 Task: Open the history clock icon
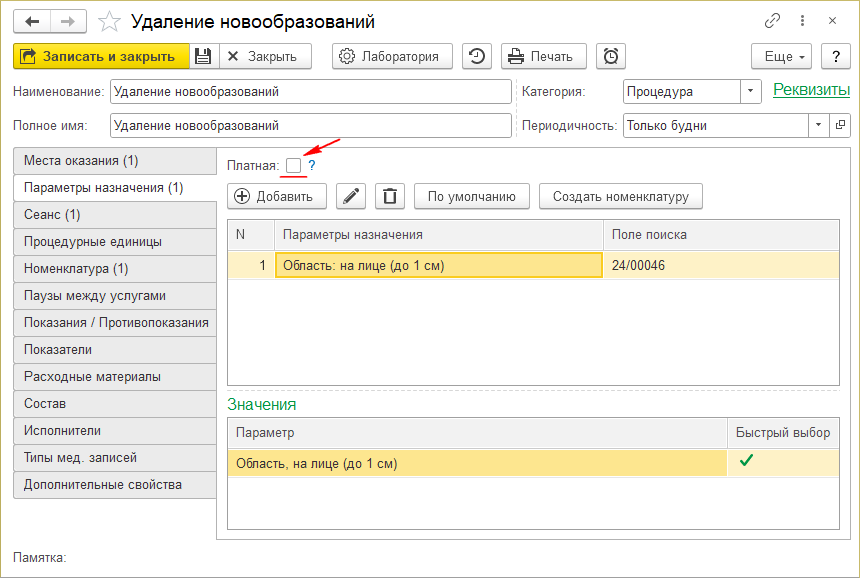pos(476,56)
